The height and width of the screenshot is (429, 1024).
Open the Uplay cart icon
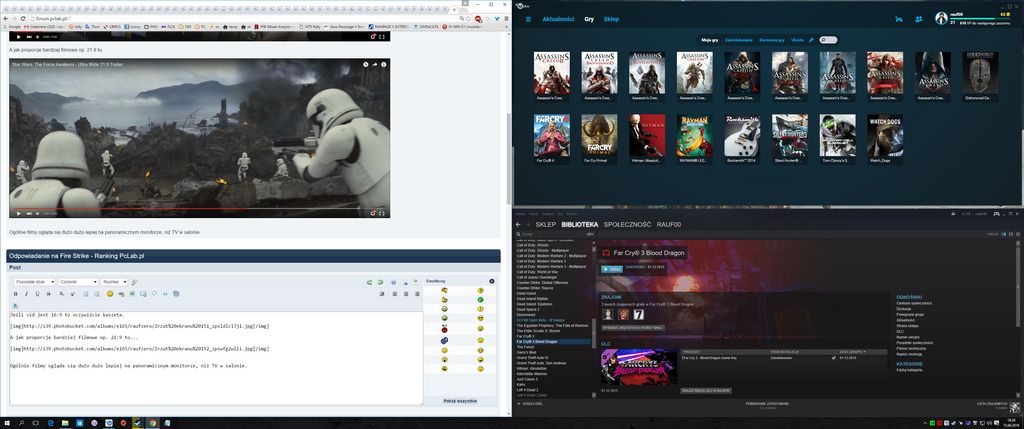click(x=899, y=19)
